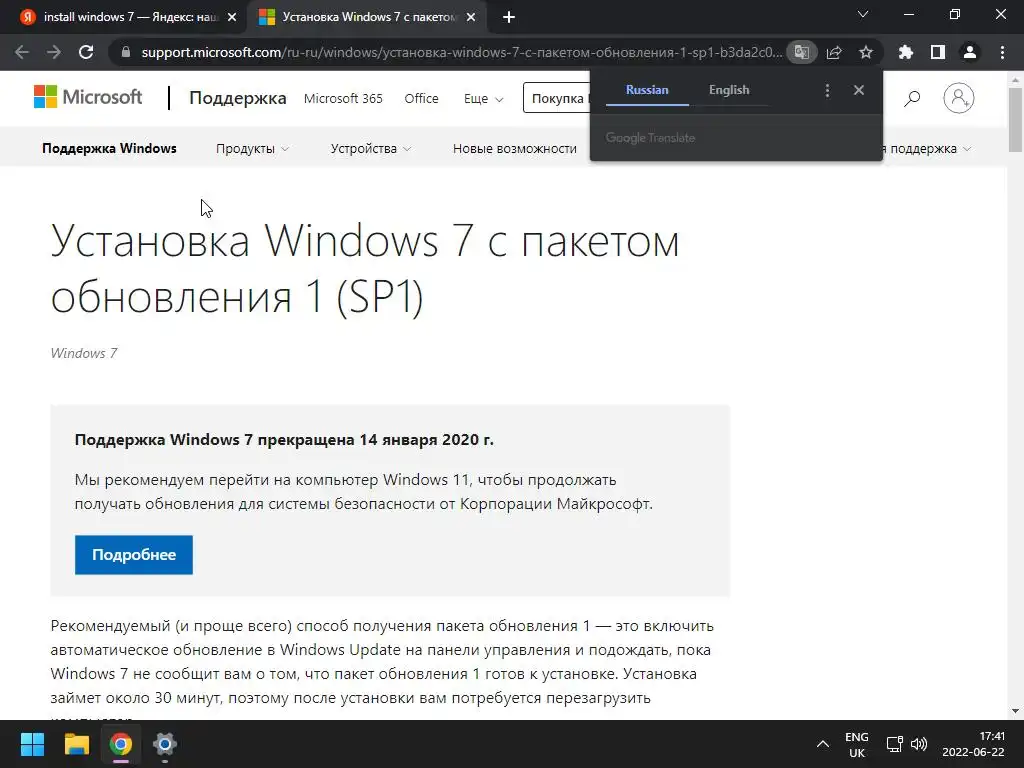Close the Windows 7 installation tab
1024x768 pixels.
point(471,18)
